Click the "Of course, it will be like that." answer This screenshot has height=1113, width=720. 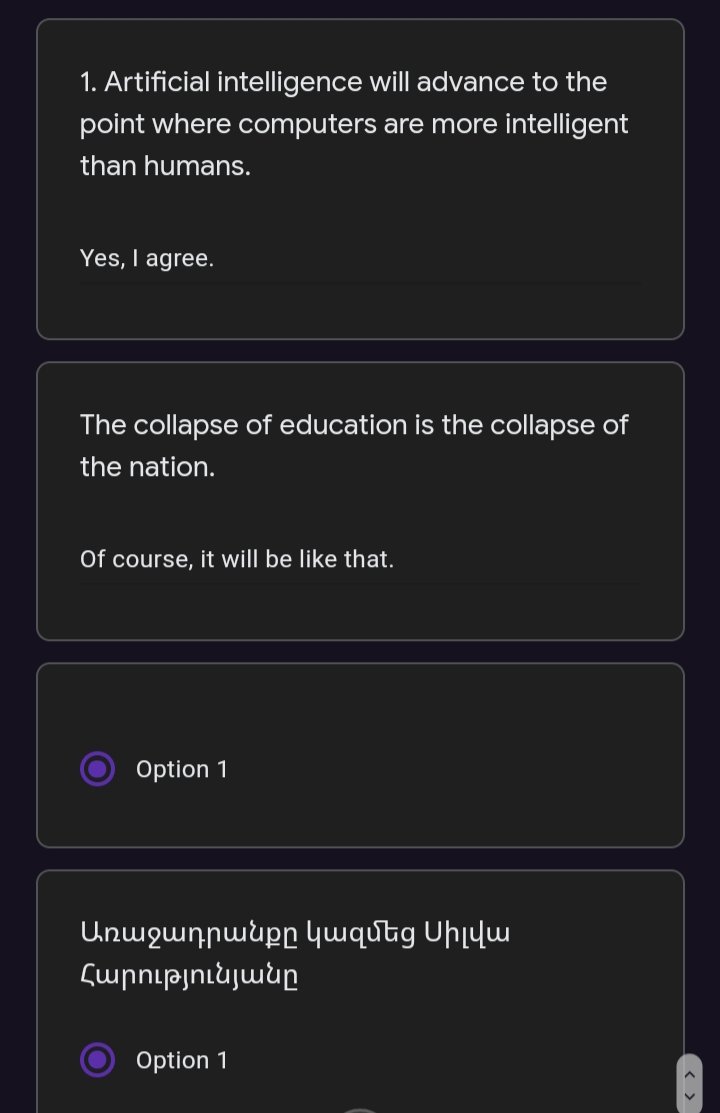237,559
